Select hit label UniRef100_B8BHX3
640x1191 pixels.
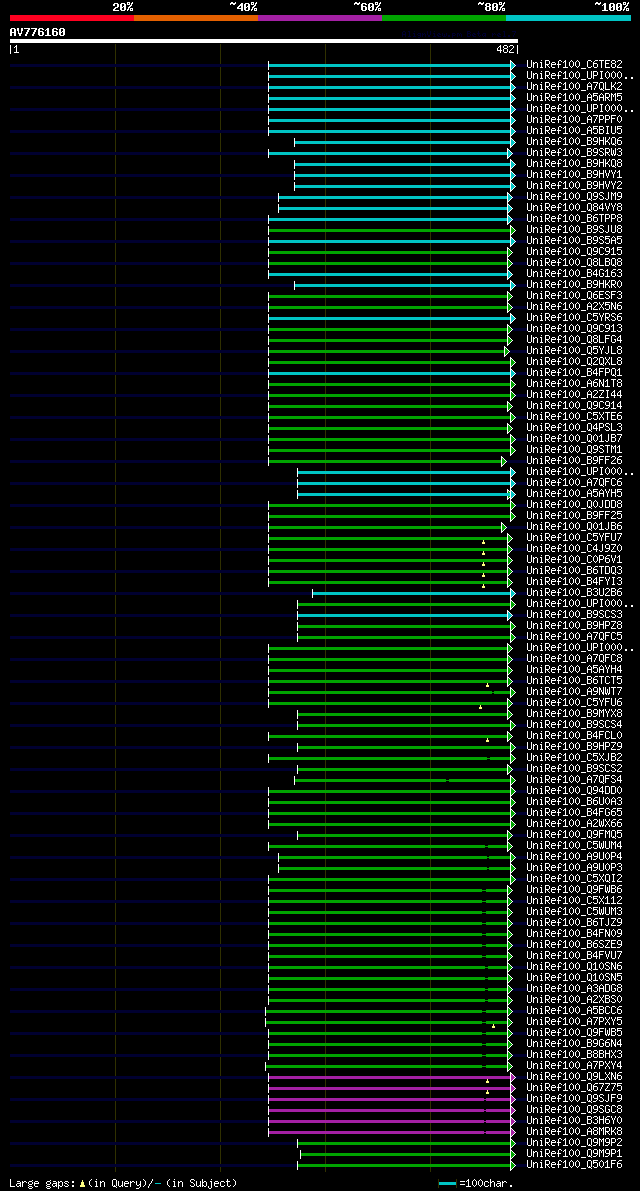coord(574,1056)
